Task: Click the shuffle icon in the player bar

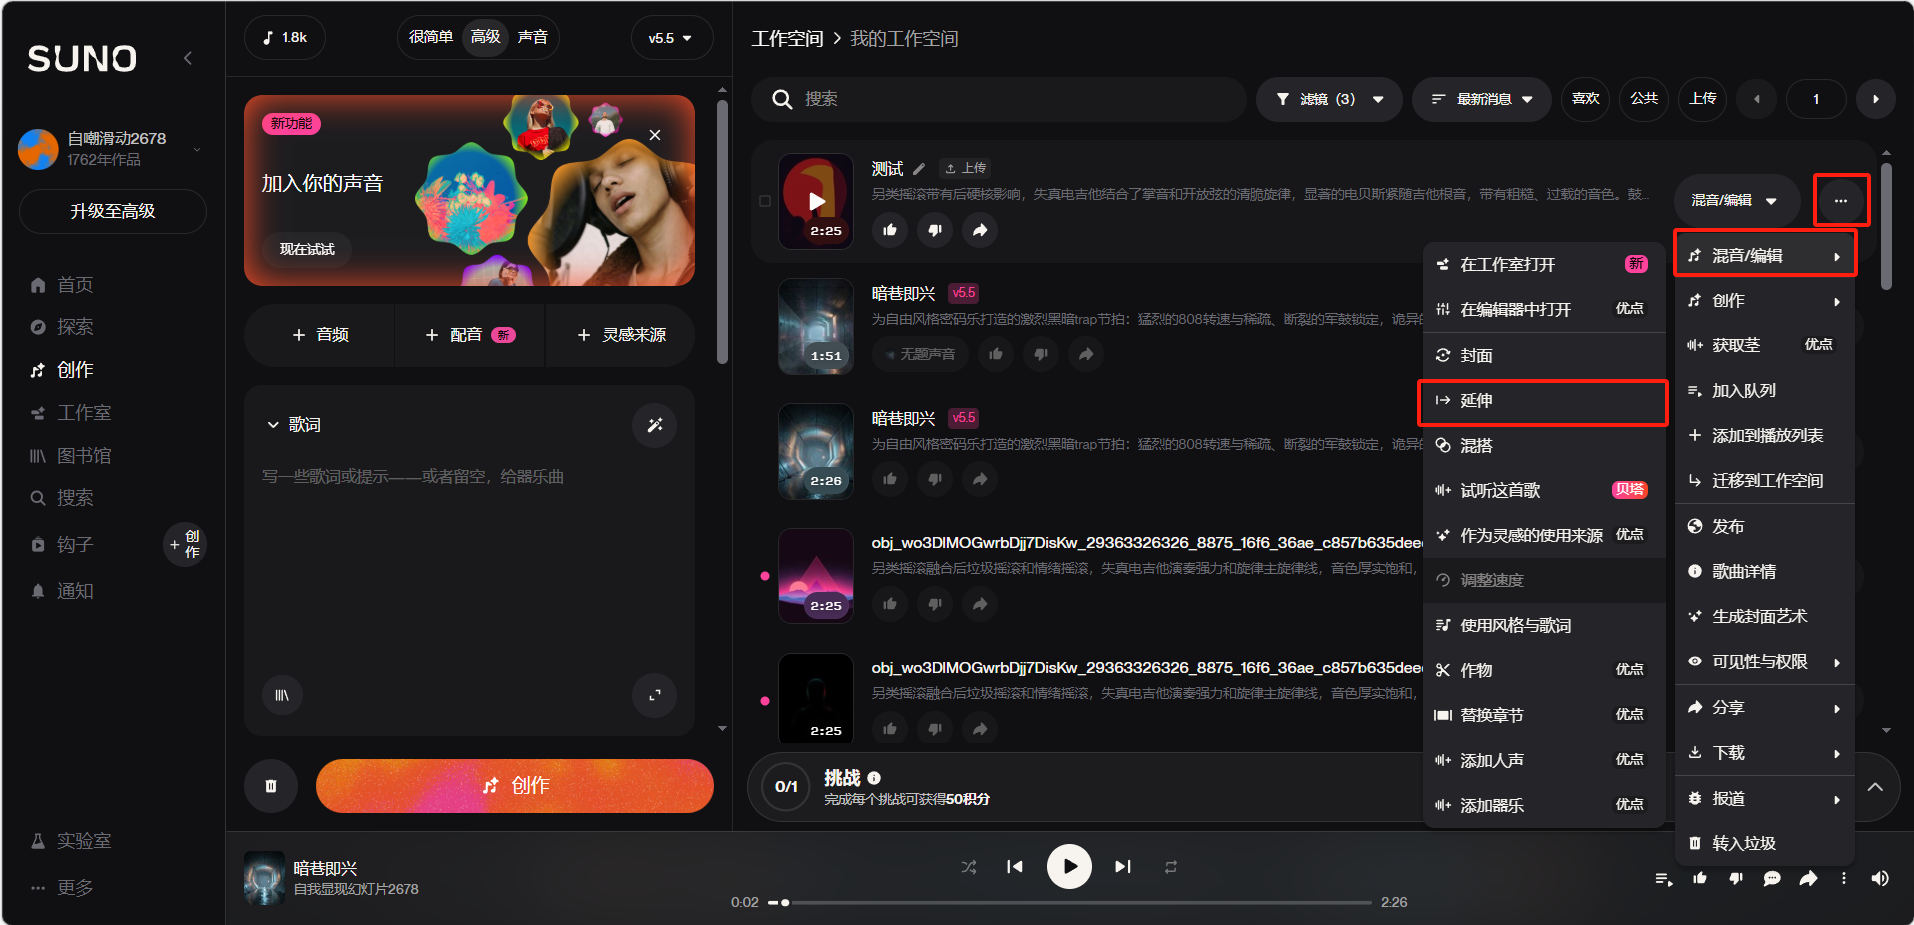Action: coord(968,867)
